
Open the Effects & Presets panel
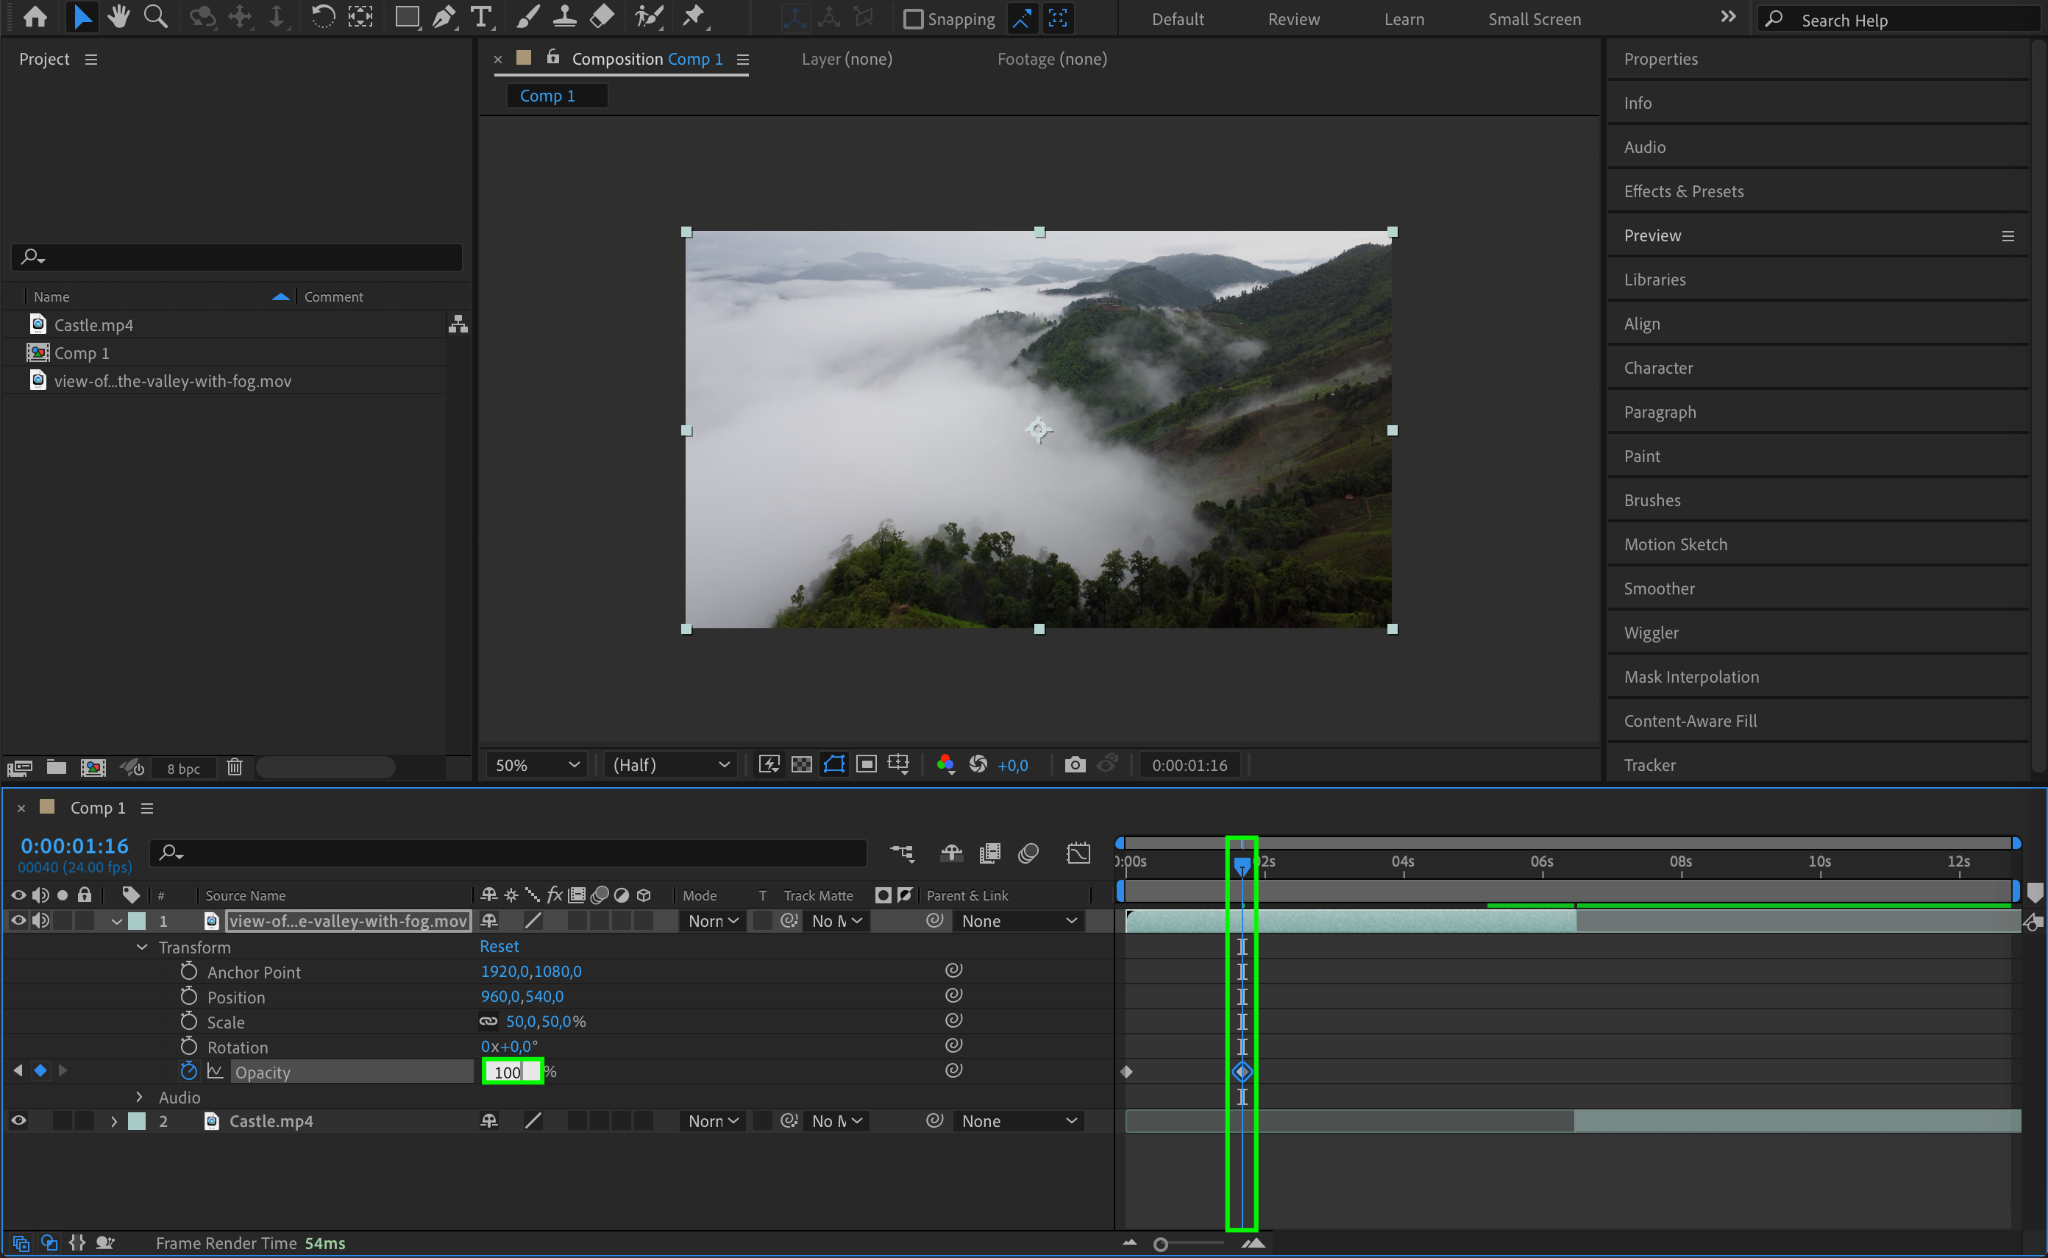coord(1683,191)
